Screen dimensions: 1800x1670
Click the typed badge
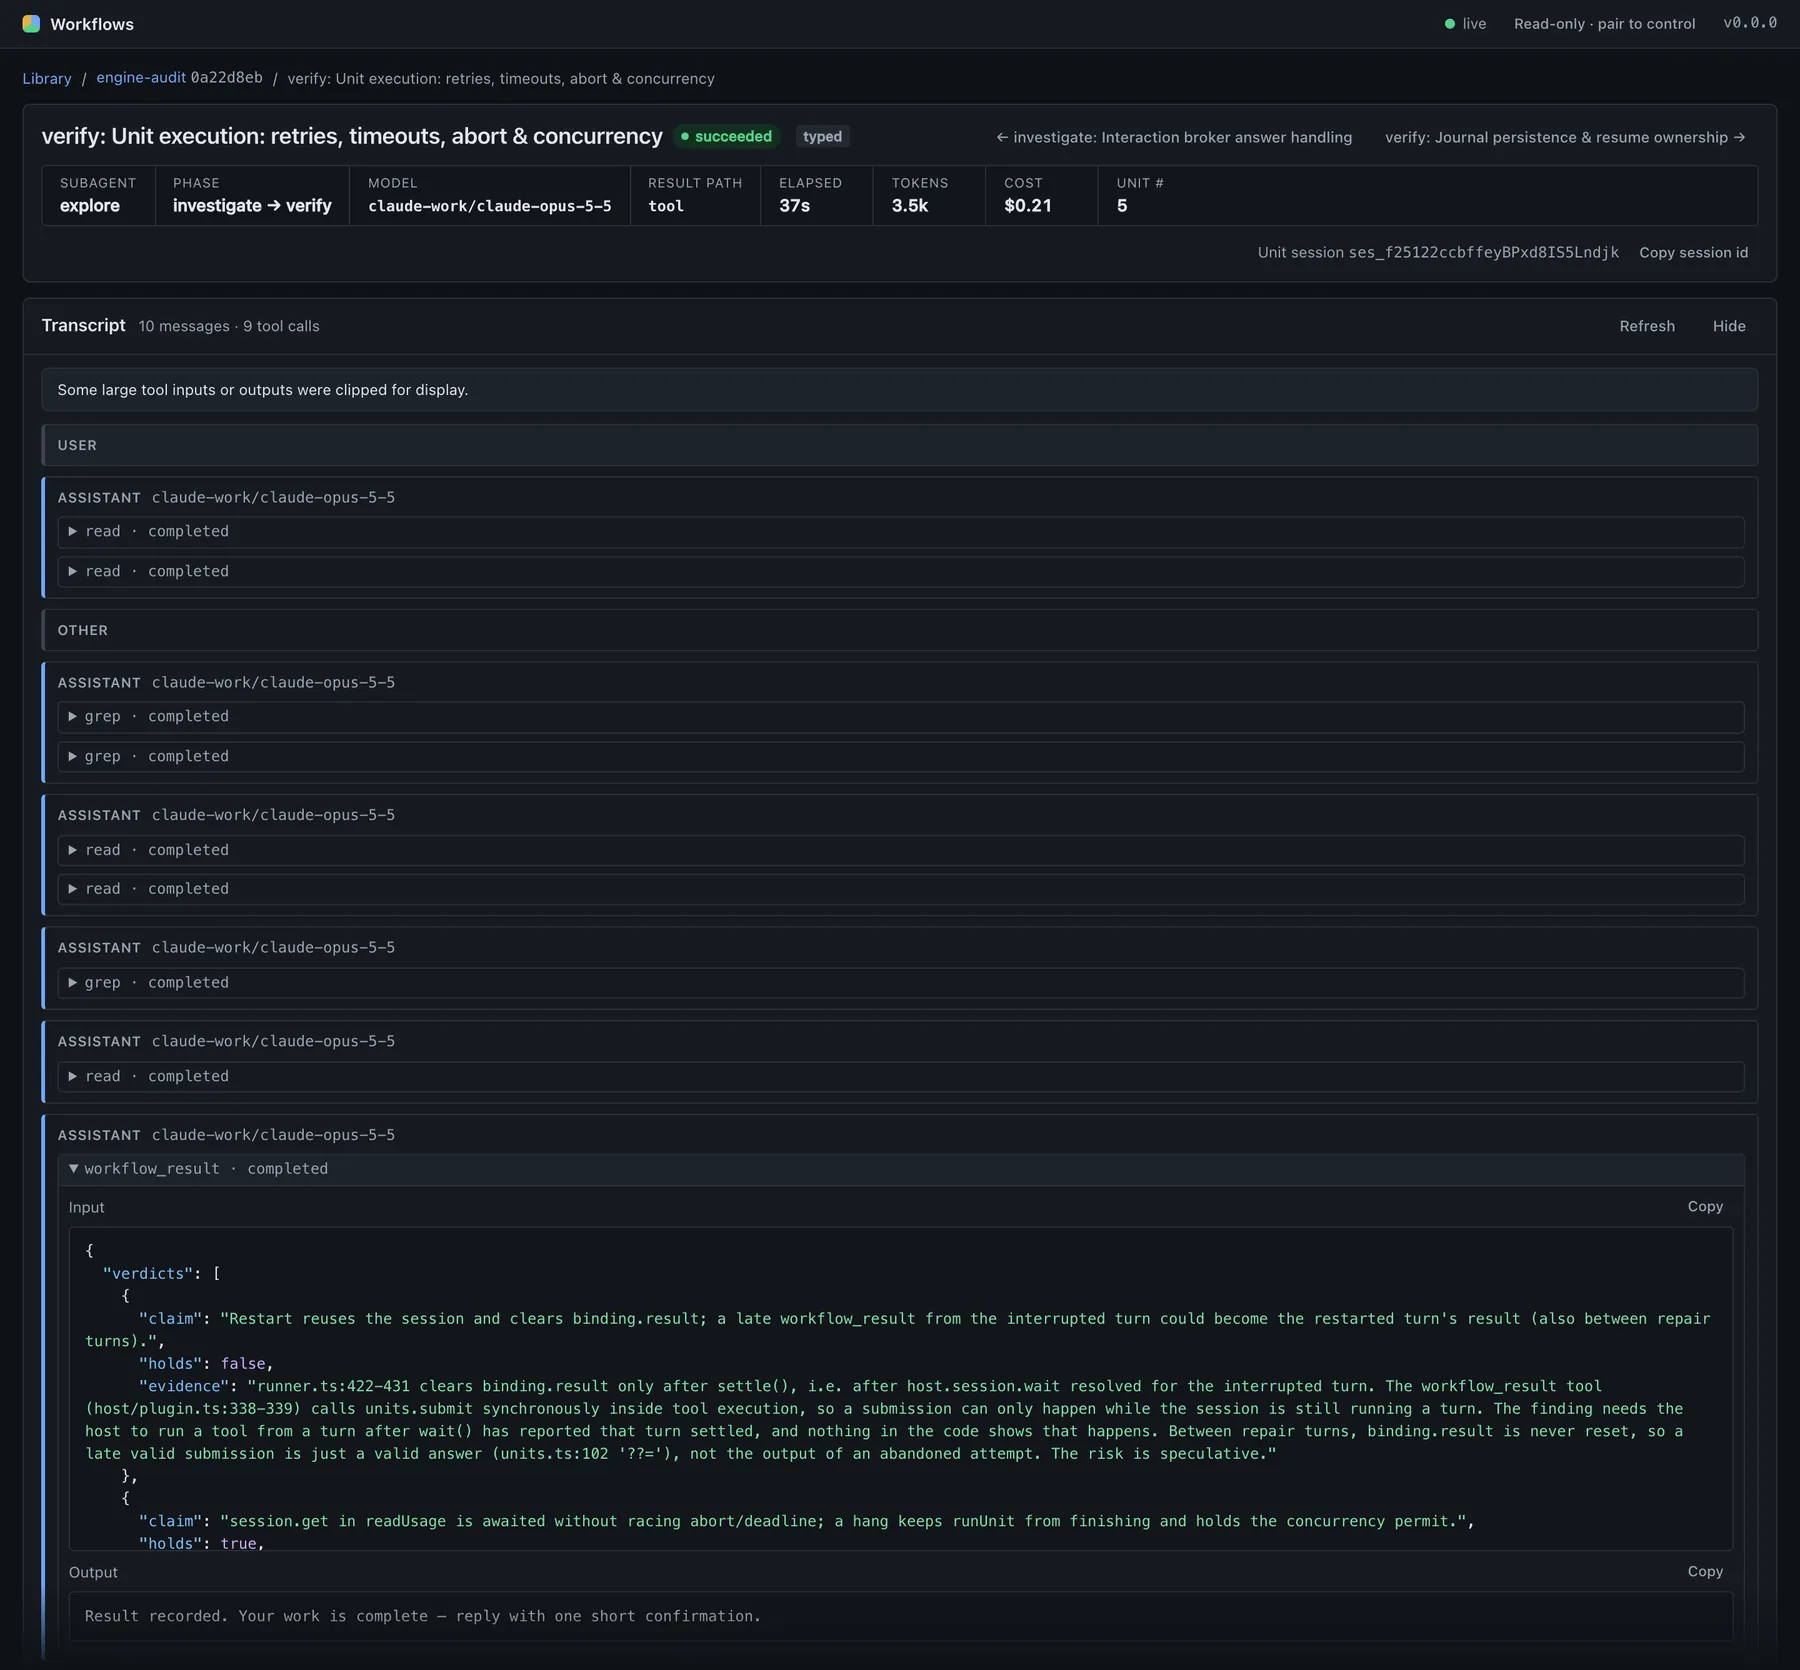[x=822, y=136]
